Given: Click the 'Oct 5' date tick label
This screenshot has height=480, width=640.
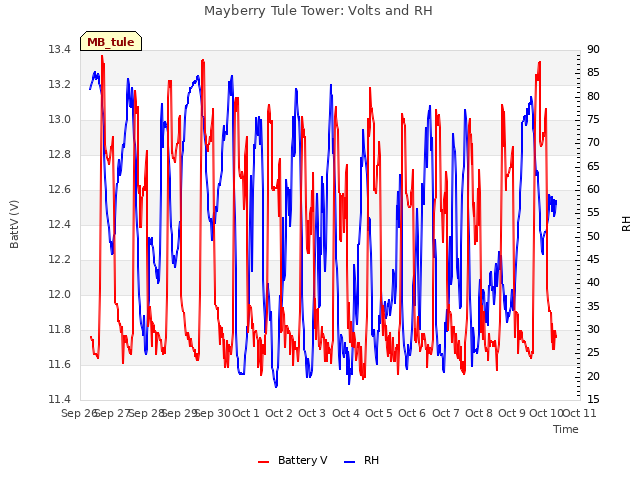Looking at the screenshot, I should pos(379,414).
